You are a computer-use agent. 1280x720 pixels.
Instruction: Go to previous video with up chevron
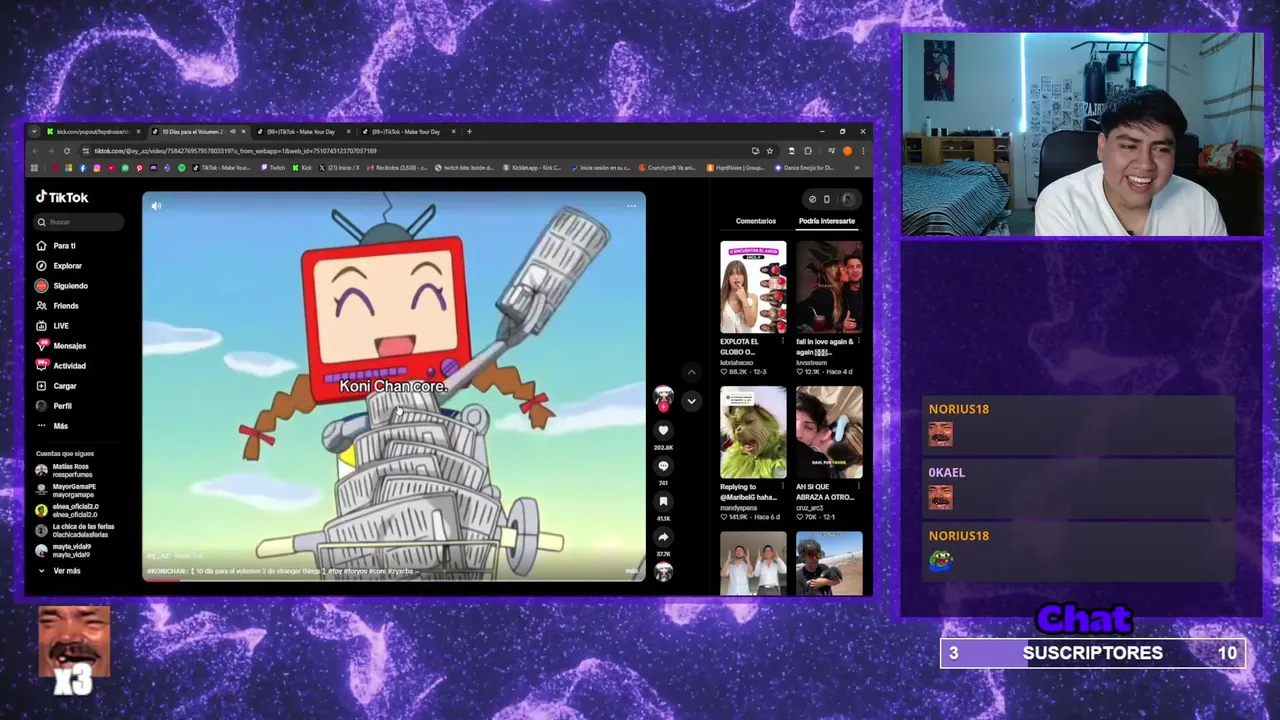pyautogui.click(x=691, y=372)
